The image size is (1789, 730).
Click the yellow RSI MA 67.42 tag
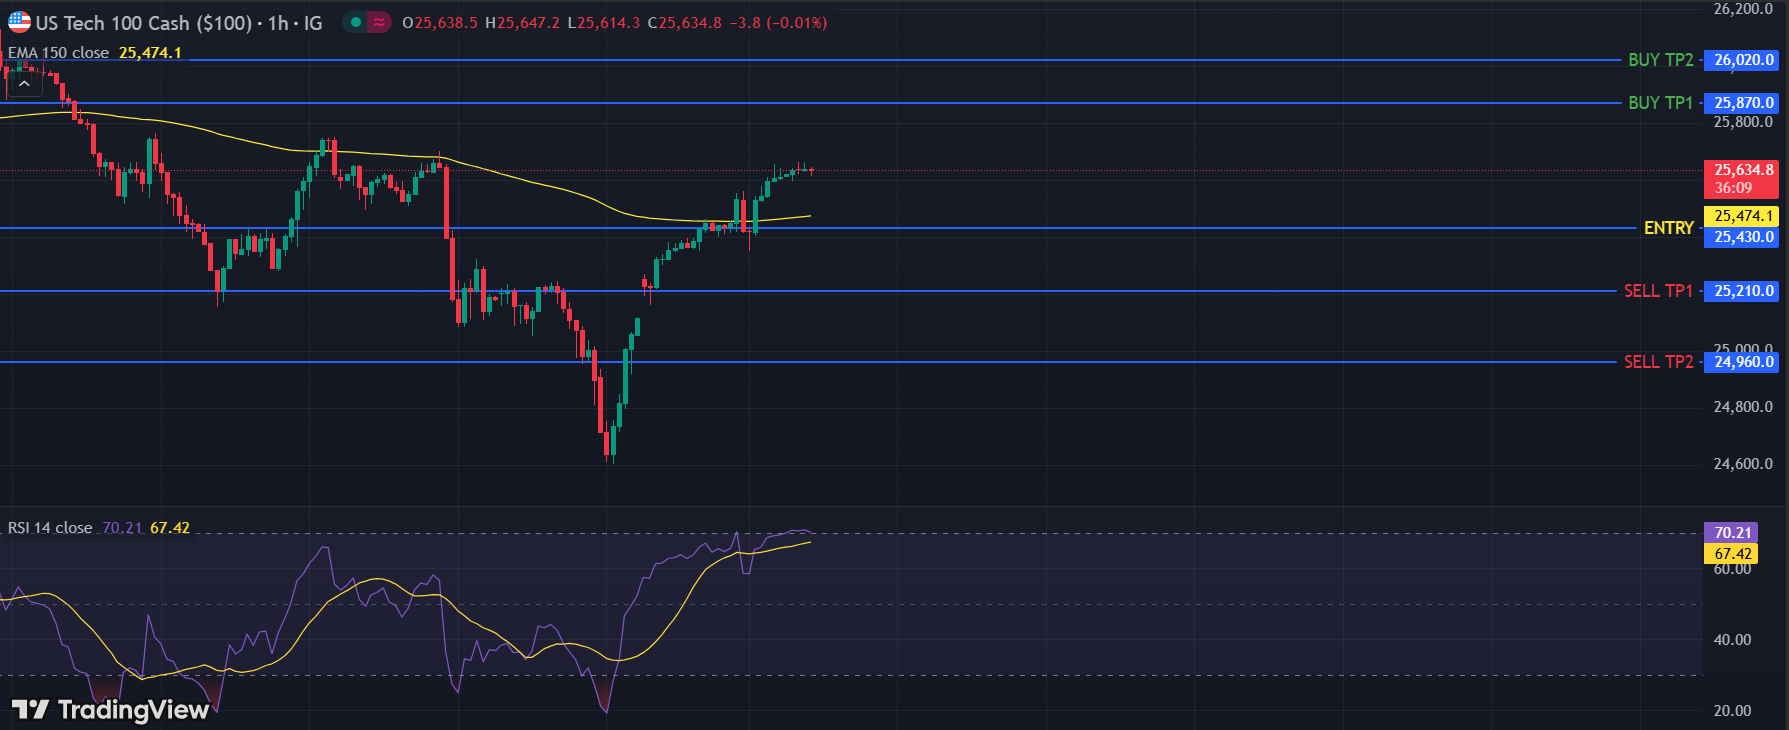pyautogui.click(x=1732, y=554)
